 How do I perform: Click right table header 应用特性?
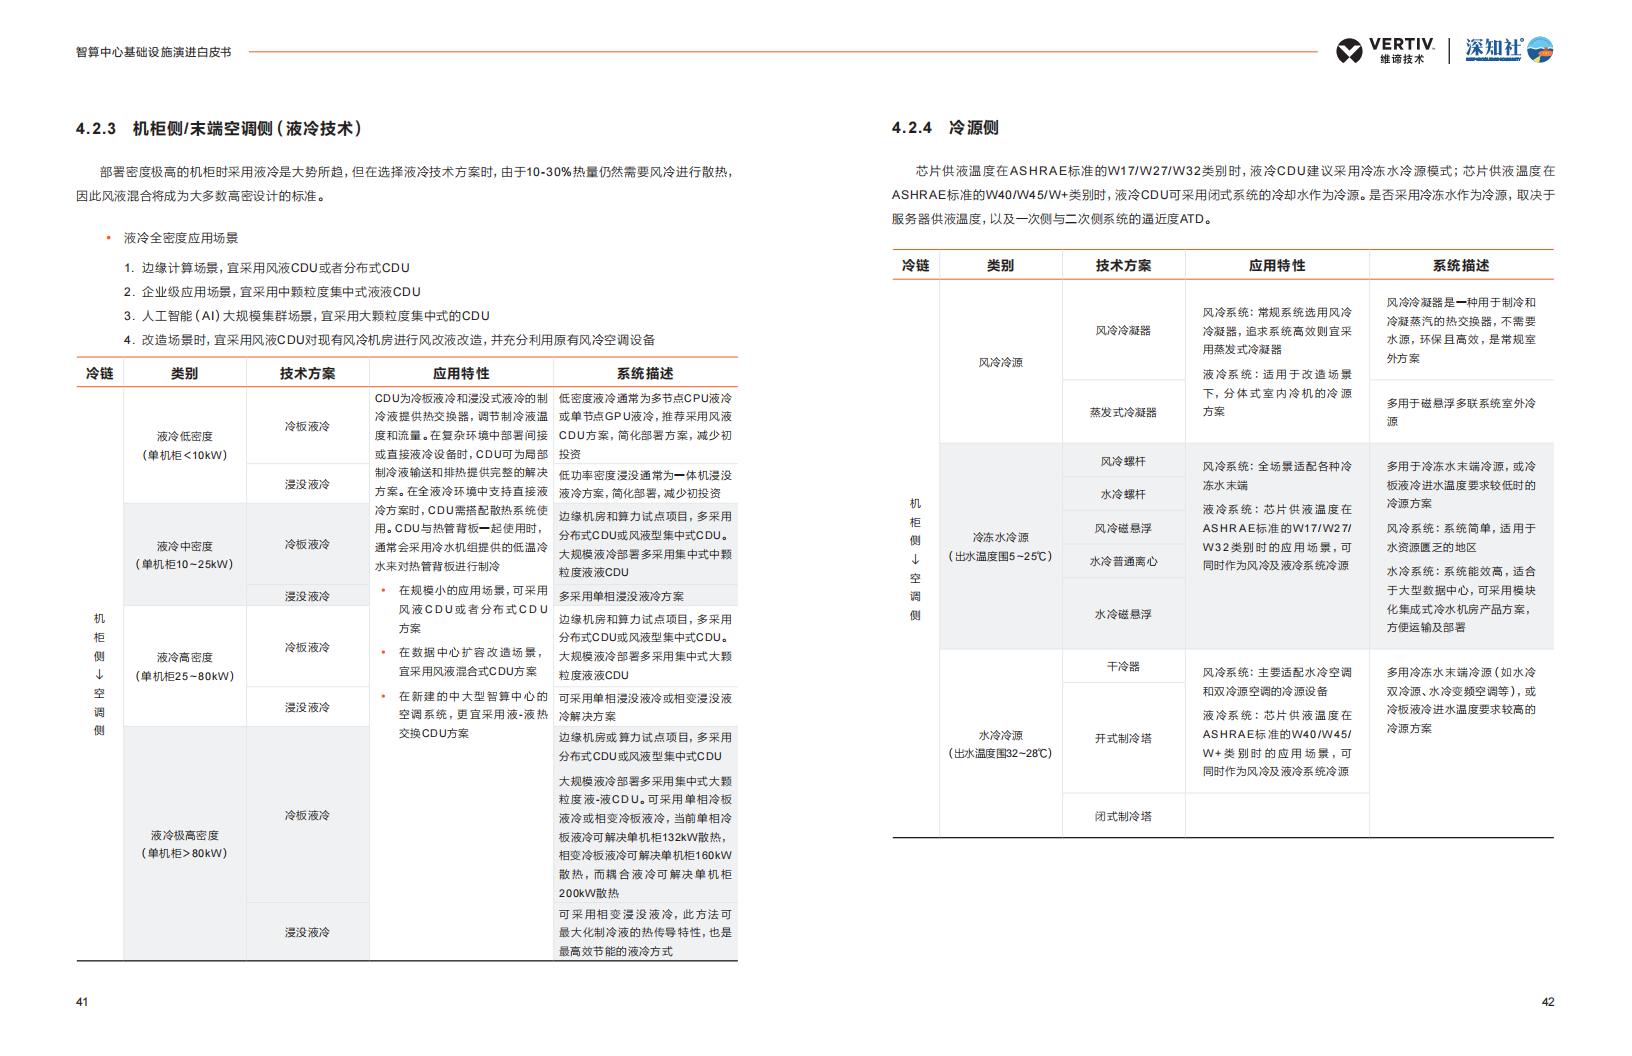point(1277,265)
